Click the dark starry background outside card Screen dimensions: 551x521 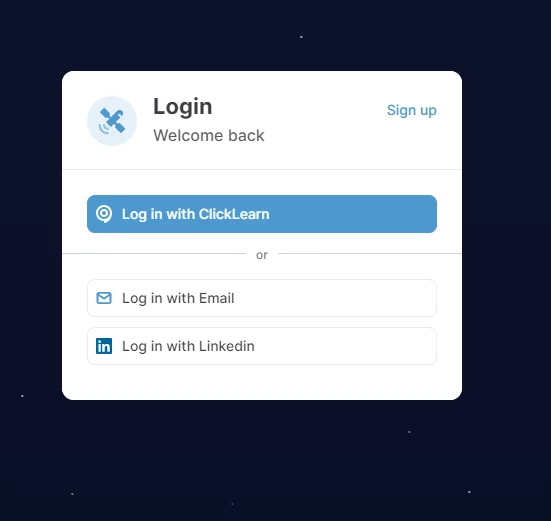pyautogui.click(x=506, y=246)
